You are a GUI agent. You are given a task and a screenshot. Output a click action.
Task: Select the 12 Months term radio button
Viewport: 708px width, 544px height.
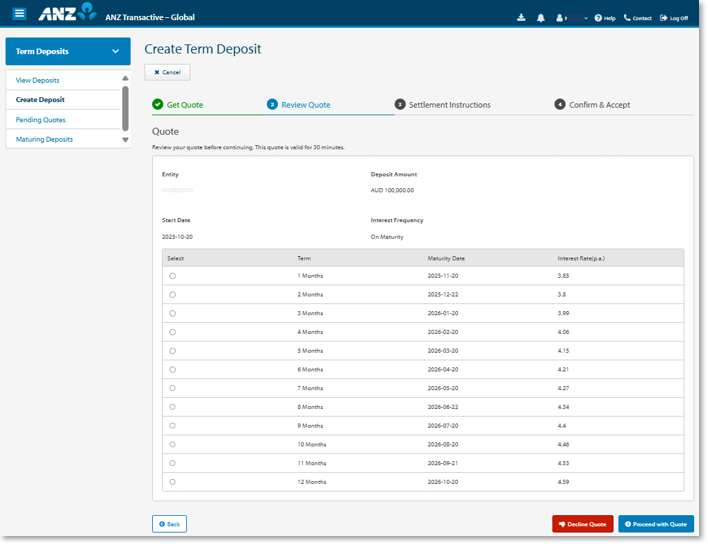(x=173, y=482)
